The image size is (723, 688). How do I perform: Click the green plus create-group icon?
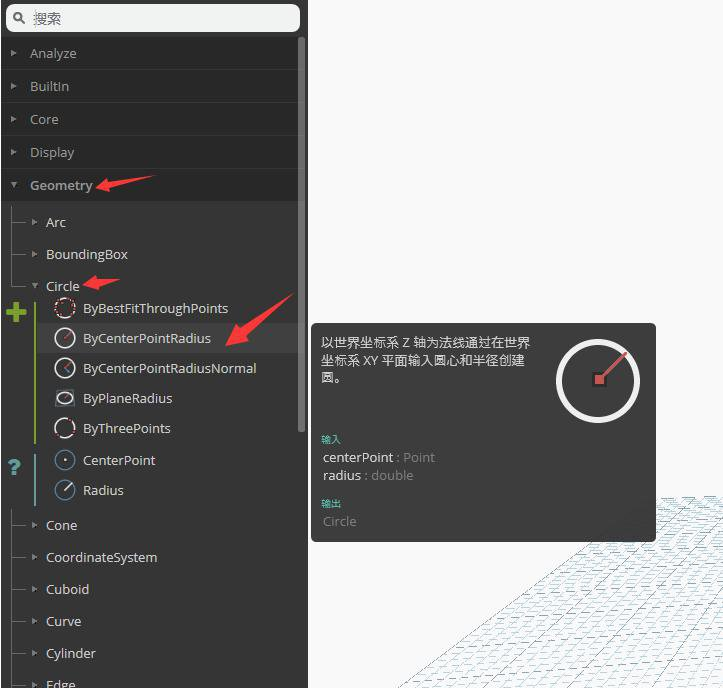point(16,312)
